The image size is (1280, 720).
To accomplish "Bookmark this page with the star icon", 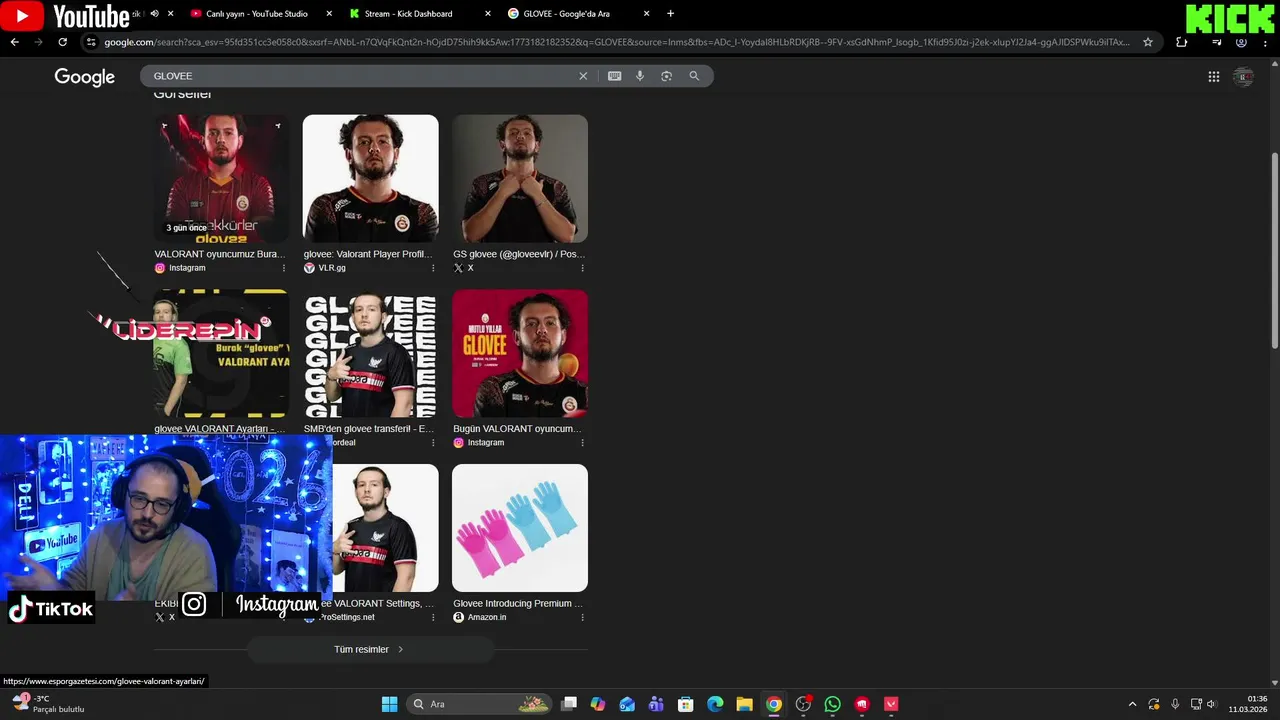I will pos(1148,42).
